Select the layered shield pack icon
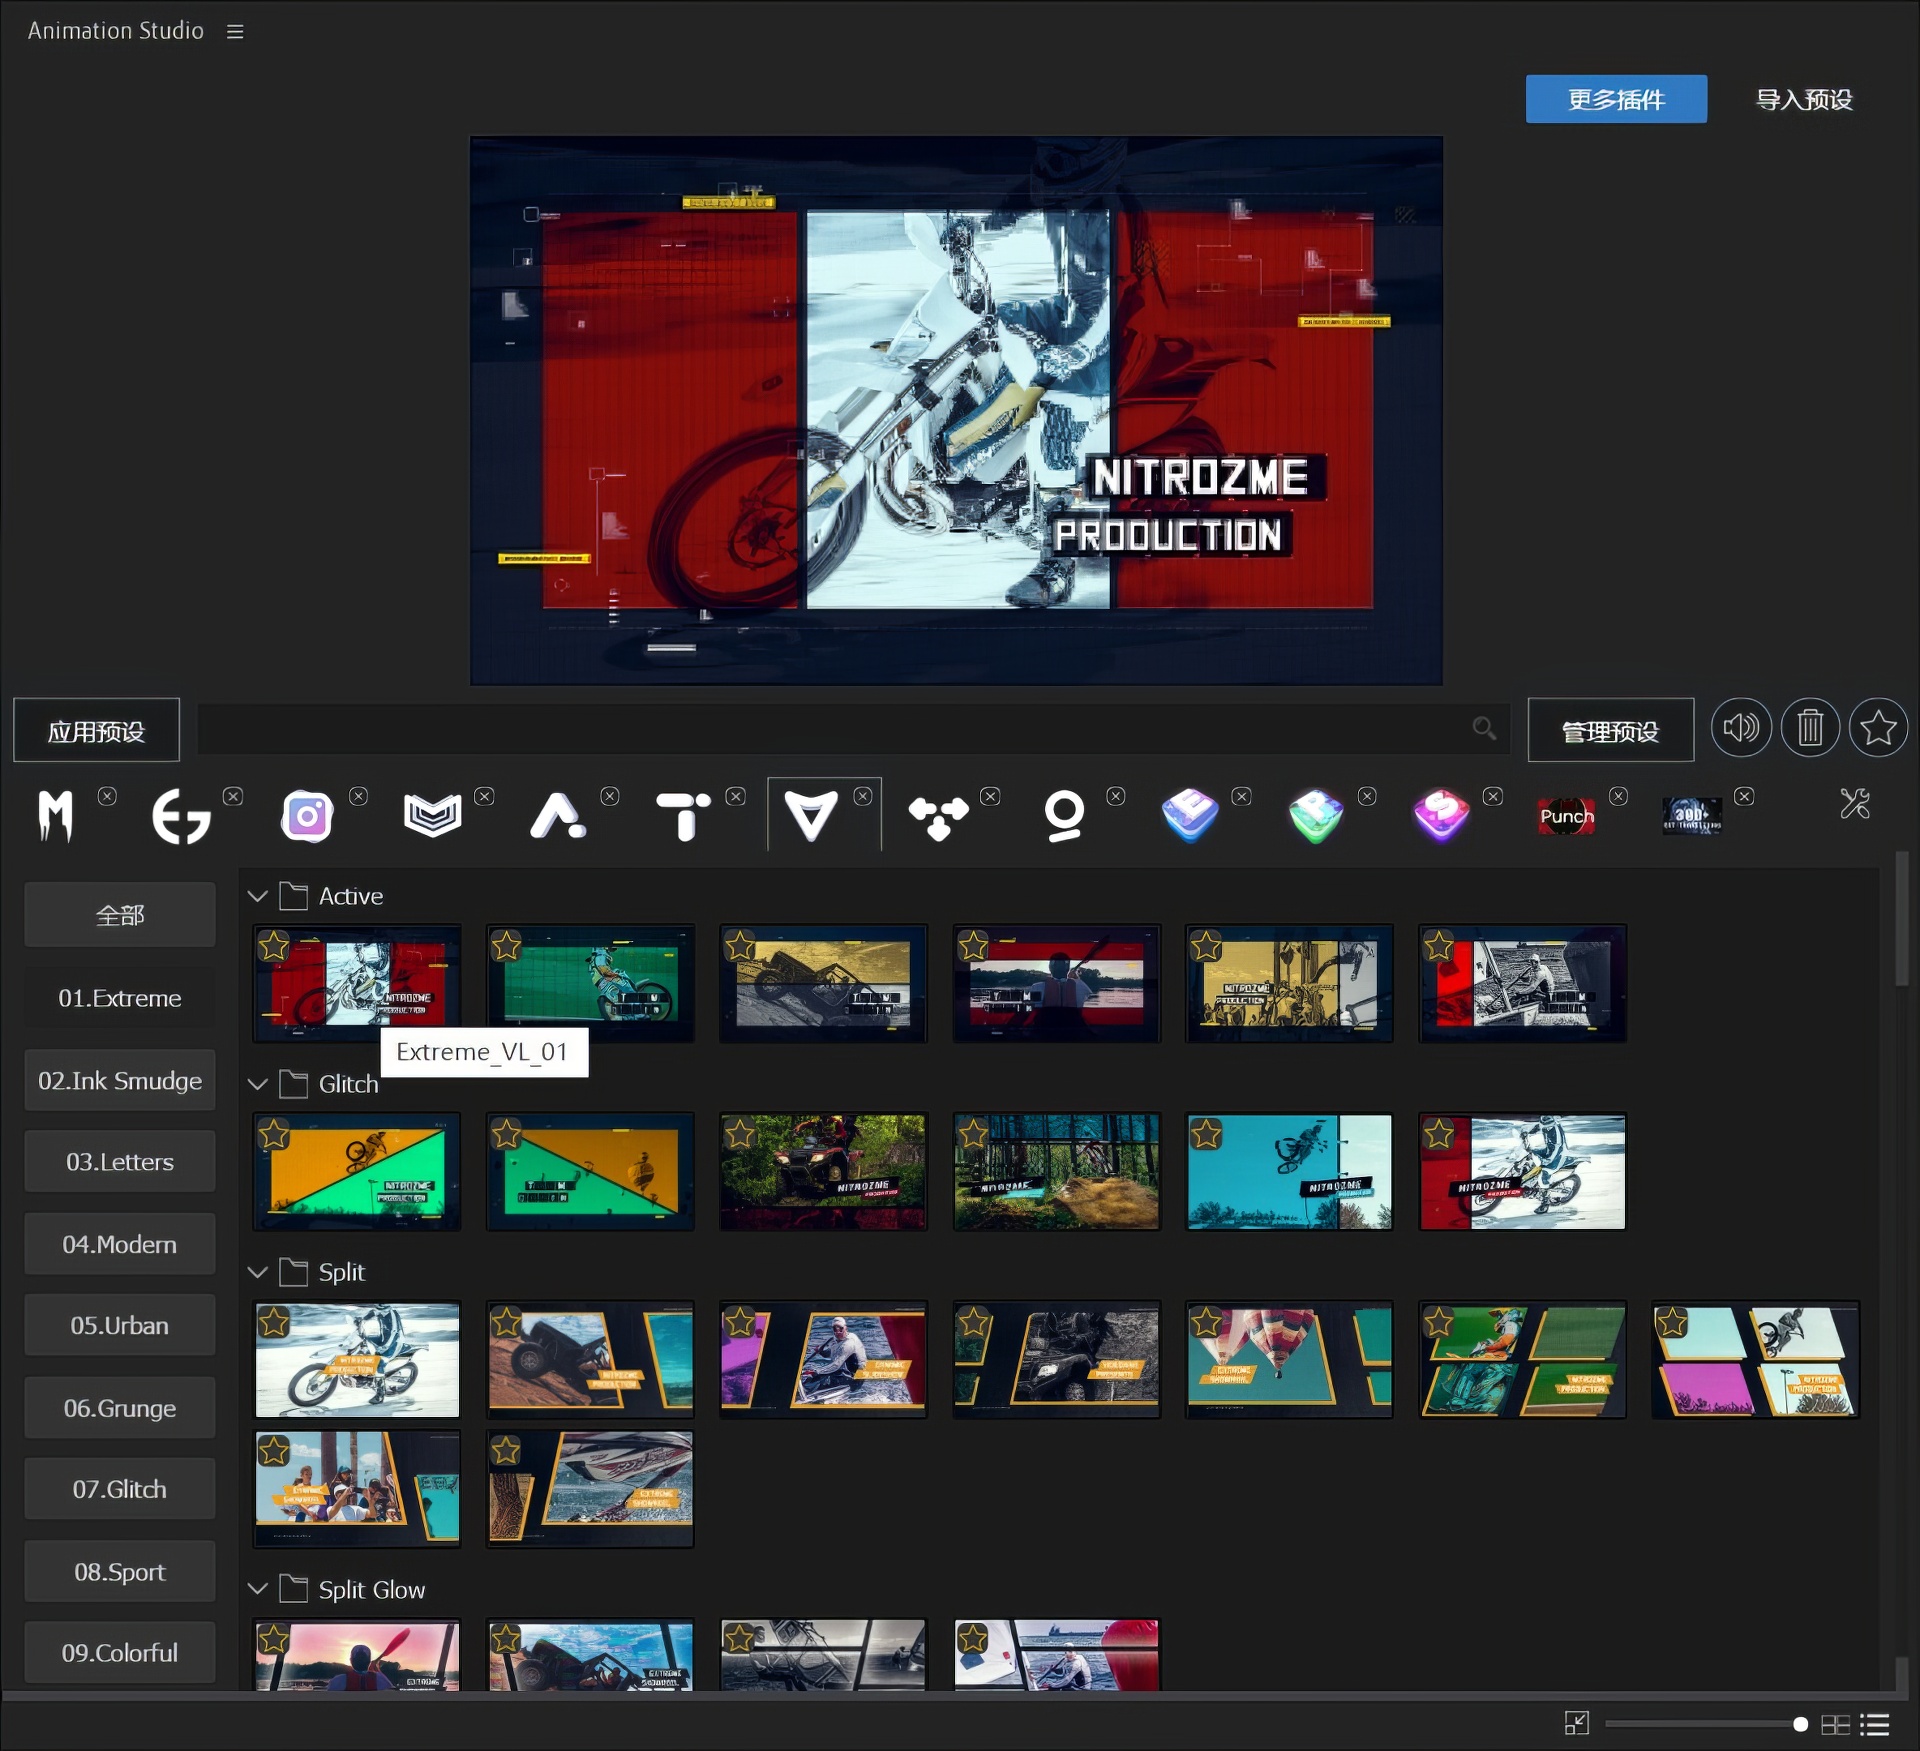The image size is (1920, 1751). pyautogui.click(x=432, y=815)
